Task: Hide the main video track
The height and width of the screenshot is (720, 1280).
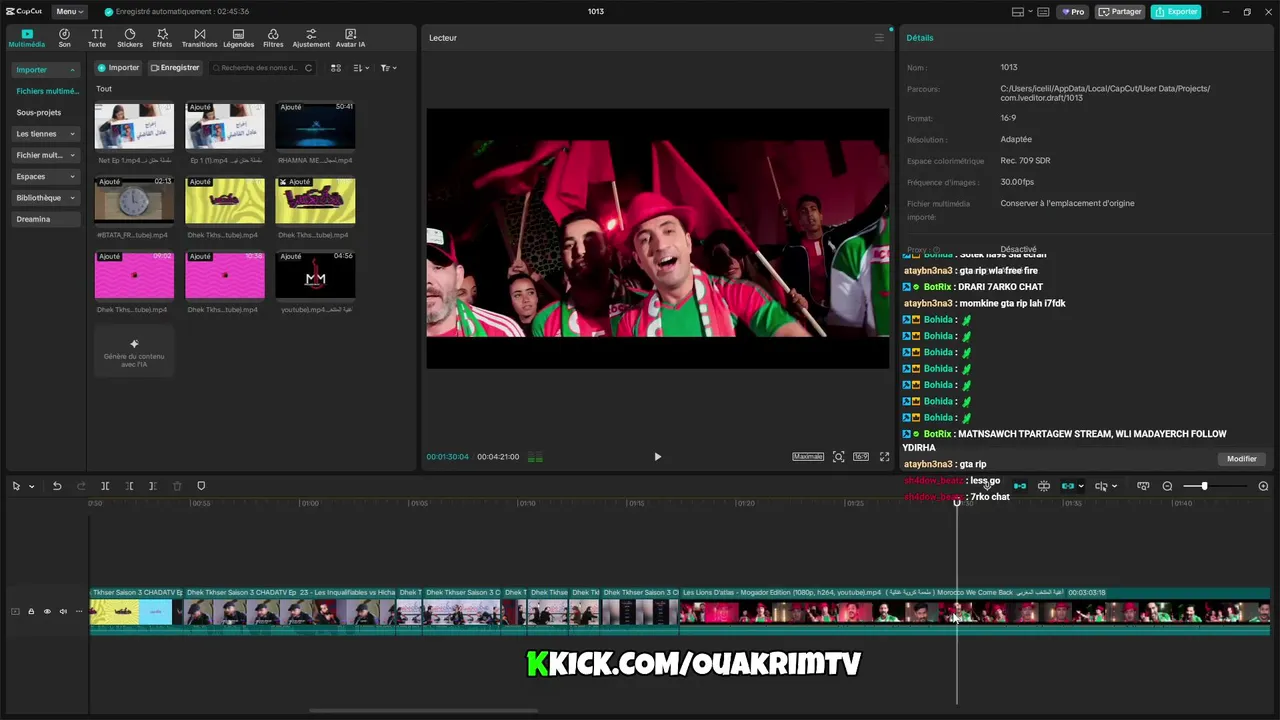Action: point(47,611)
